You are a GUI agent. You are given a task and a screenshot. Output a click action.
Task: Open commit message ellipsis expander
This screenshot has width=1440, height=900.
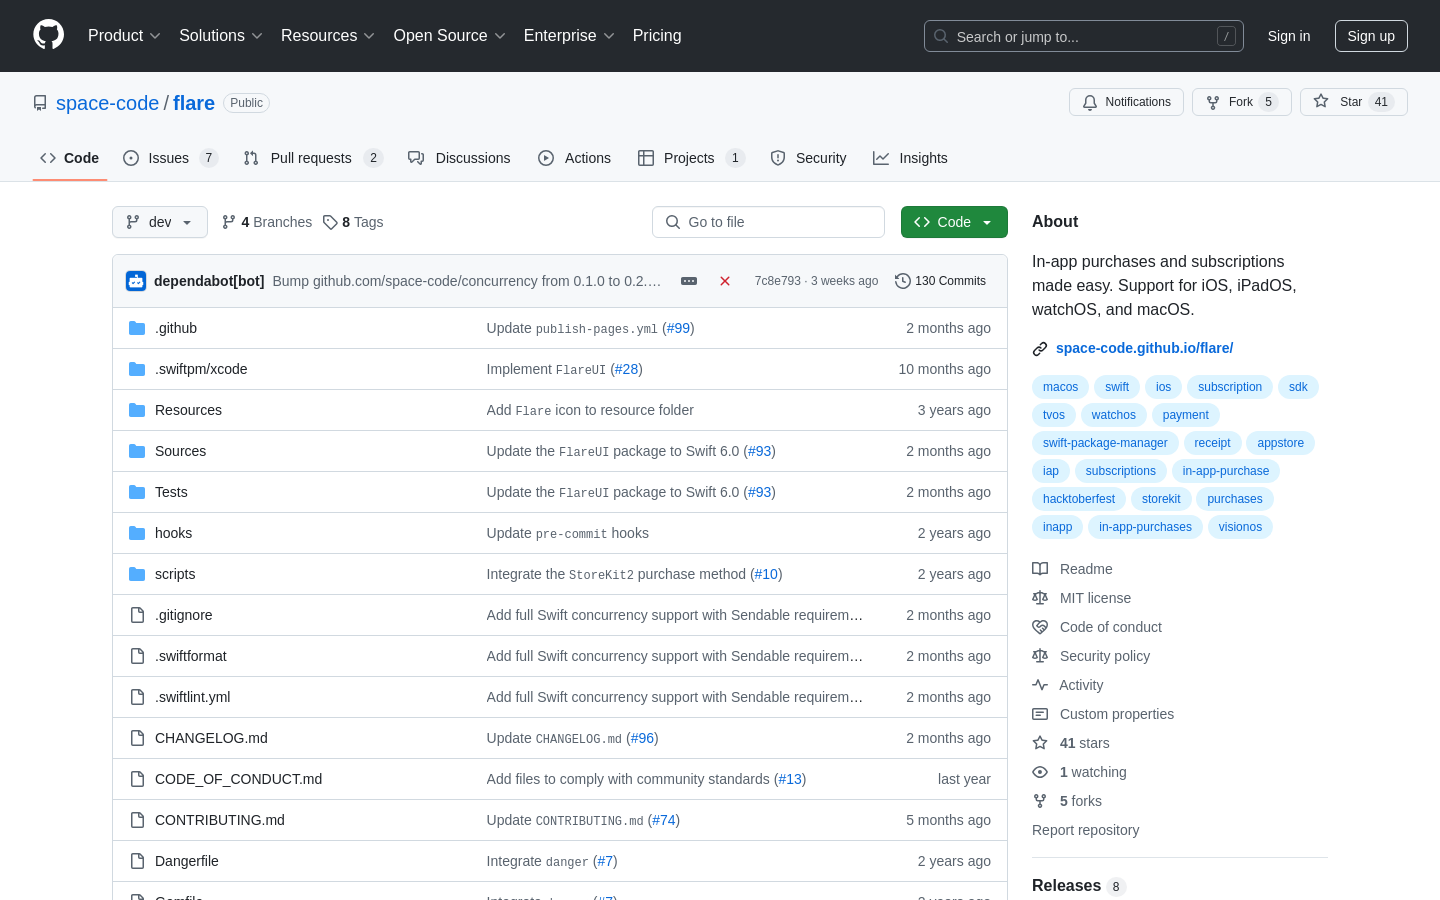689,281
